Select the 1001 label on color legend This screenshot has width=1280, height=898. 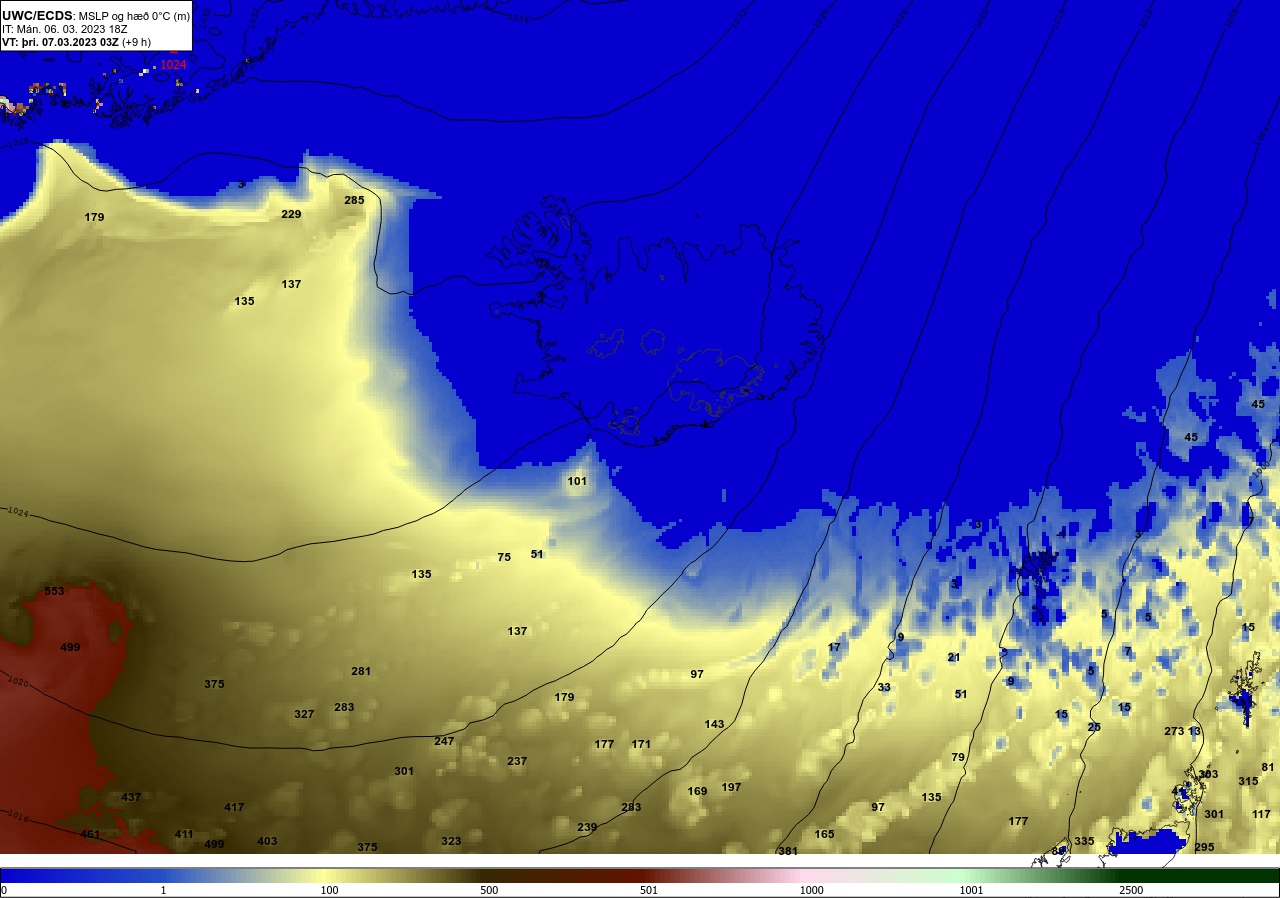click(971, 890)
